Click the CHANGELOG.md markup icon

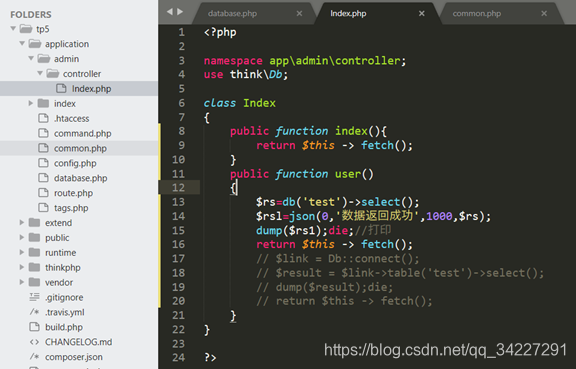click(35, 342)
